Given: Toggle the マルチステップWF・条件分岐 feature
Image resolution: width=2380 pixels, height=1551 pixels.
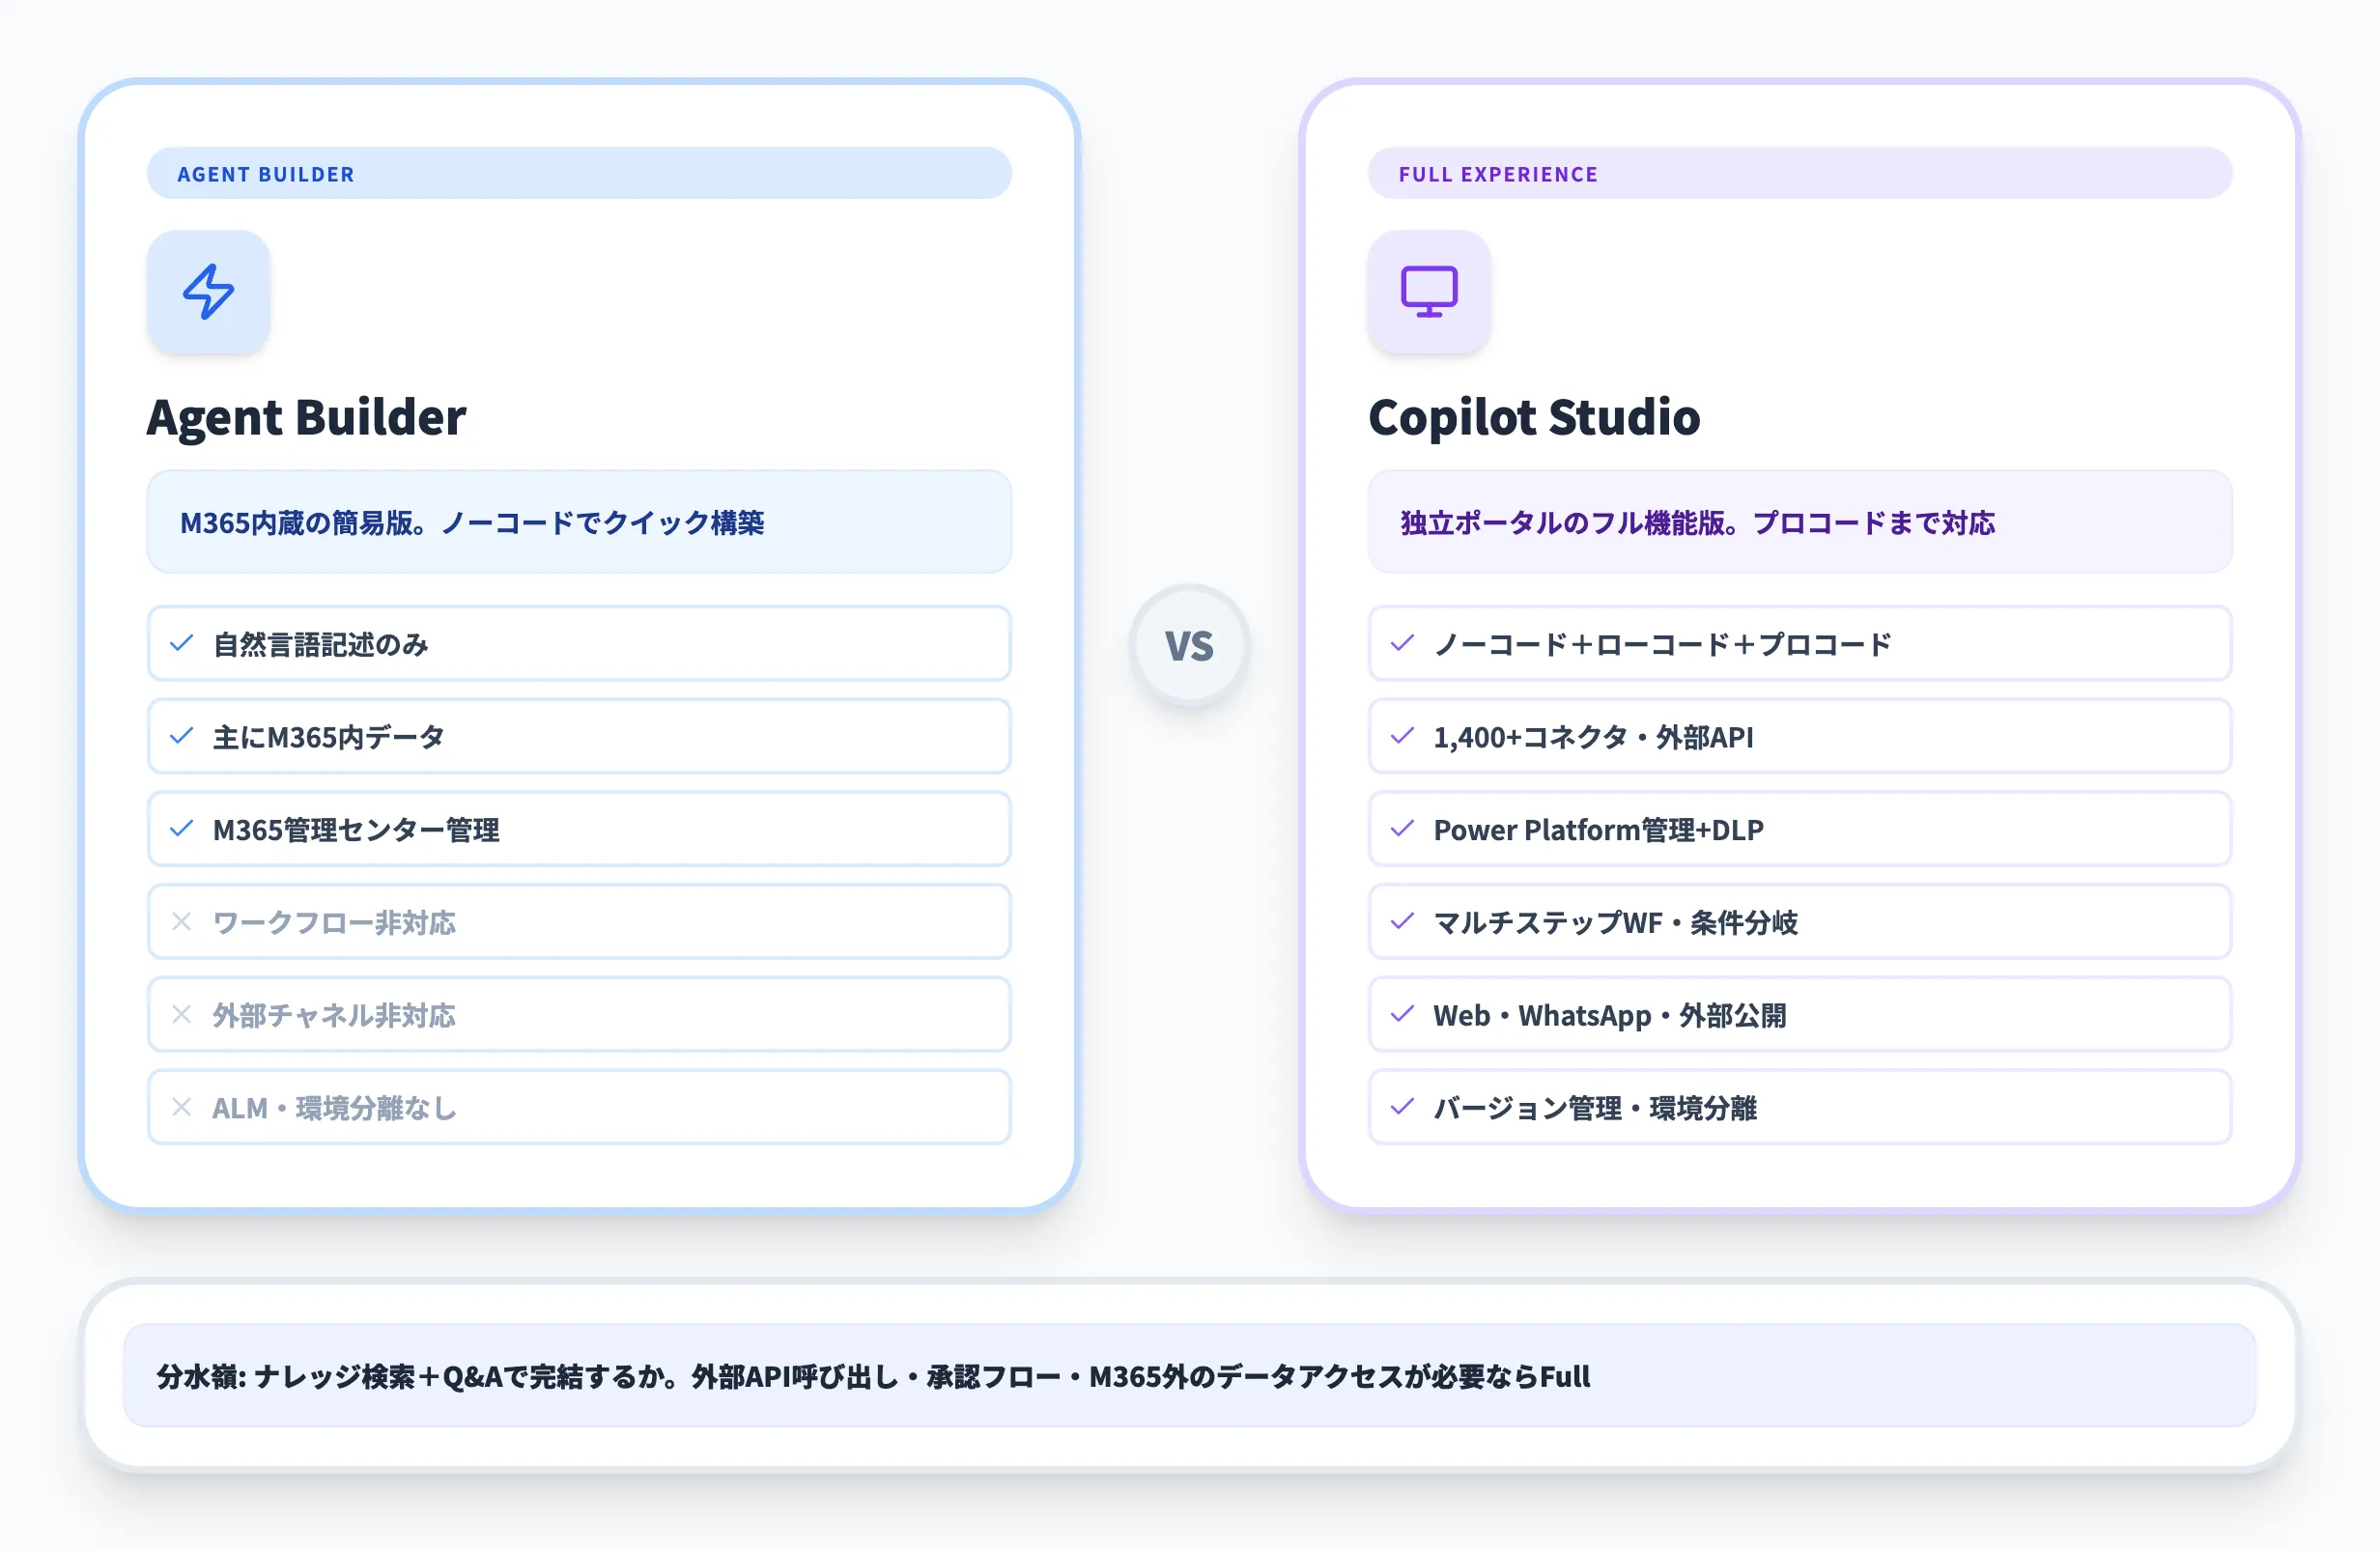Looking at the screenshot, I should pos(1800,922).
